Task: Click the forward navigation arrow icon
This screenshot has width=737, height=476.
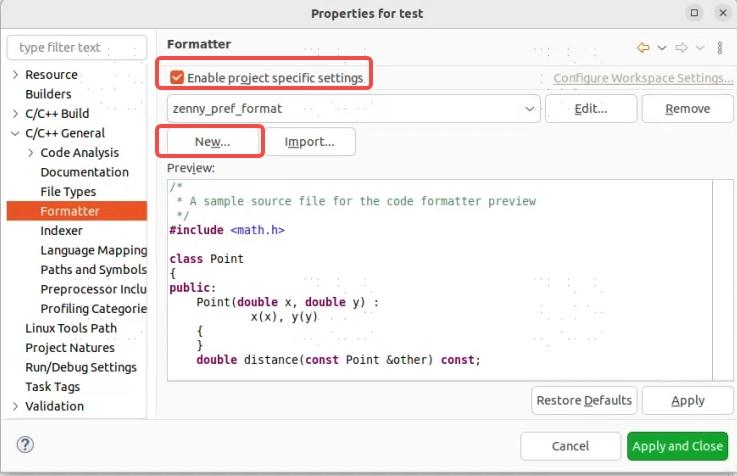Action: (x=681, y=47)
